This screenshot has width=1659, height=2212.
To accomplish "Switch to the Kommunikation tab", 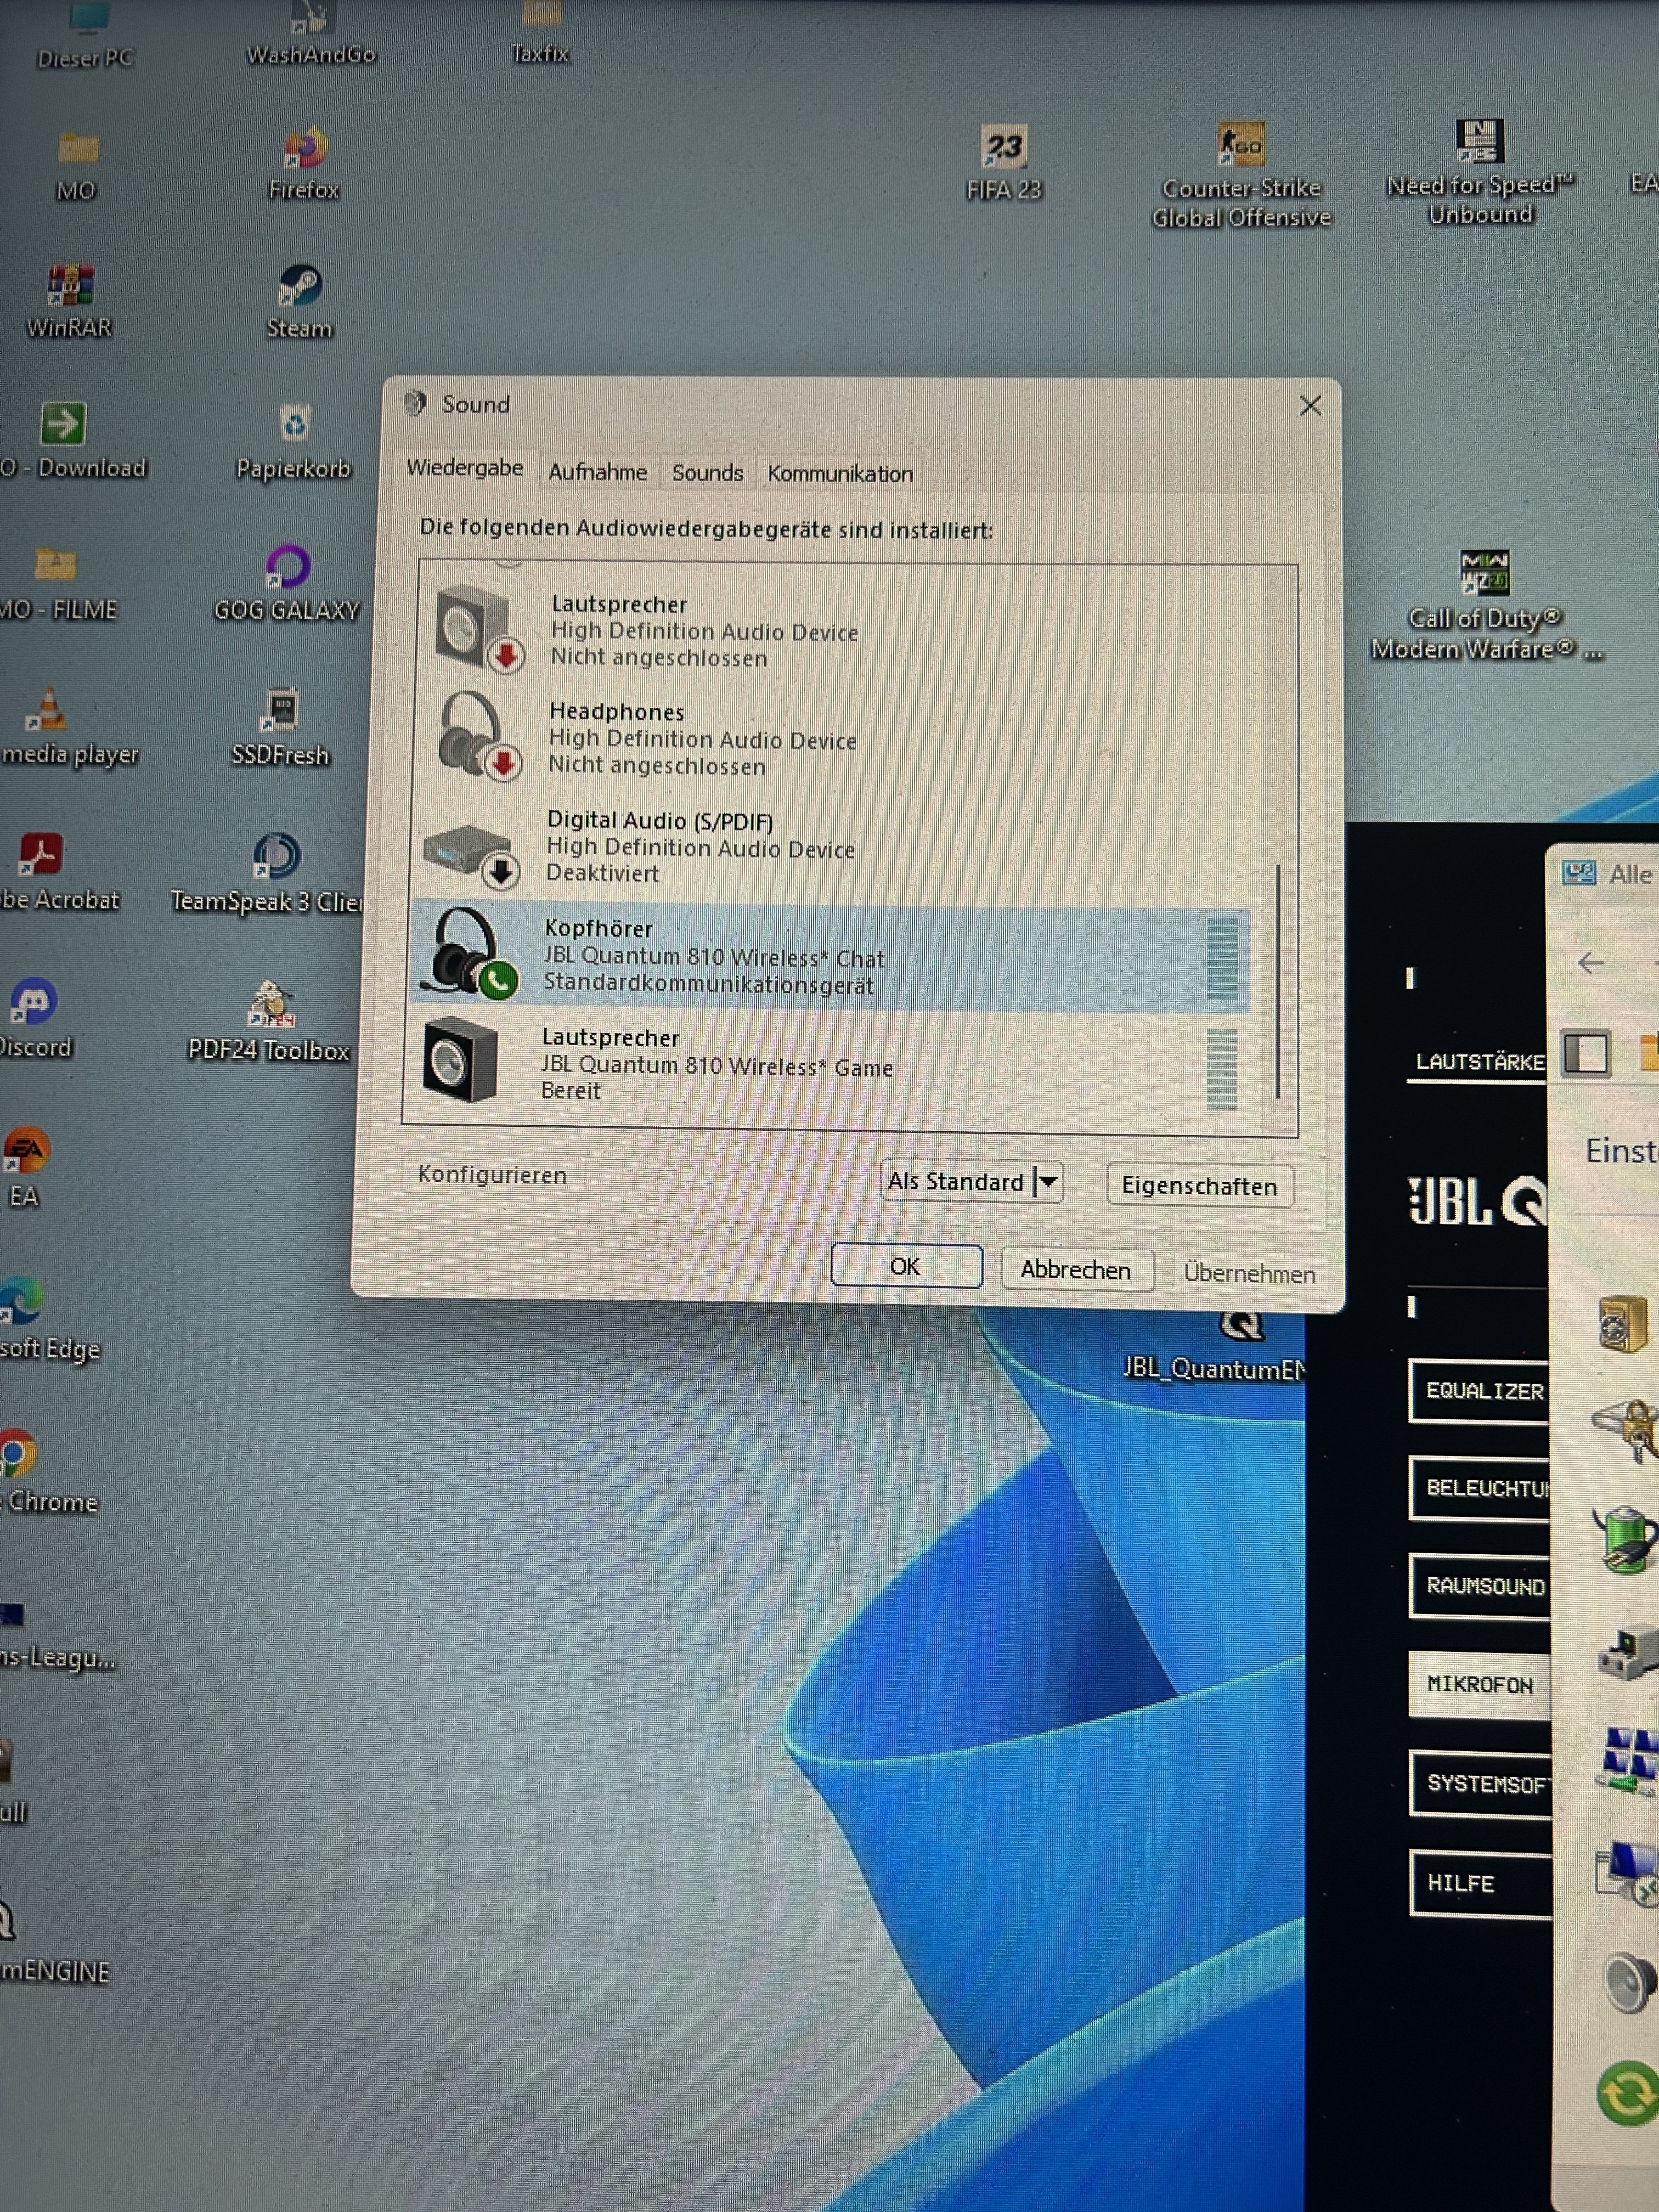I will pyautogui.click(x=840, y=474).
